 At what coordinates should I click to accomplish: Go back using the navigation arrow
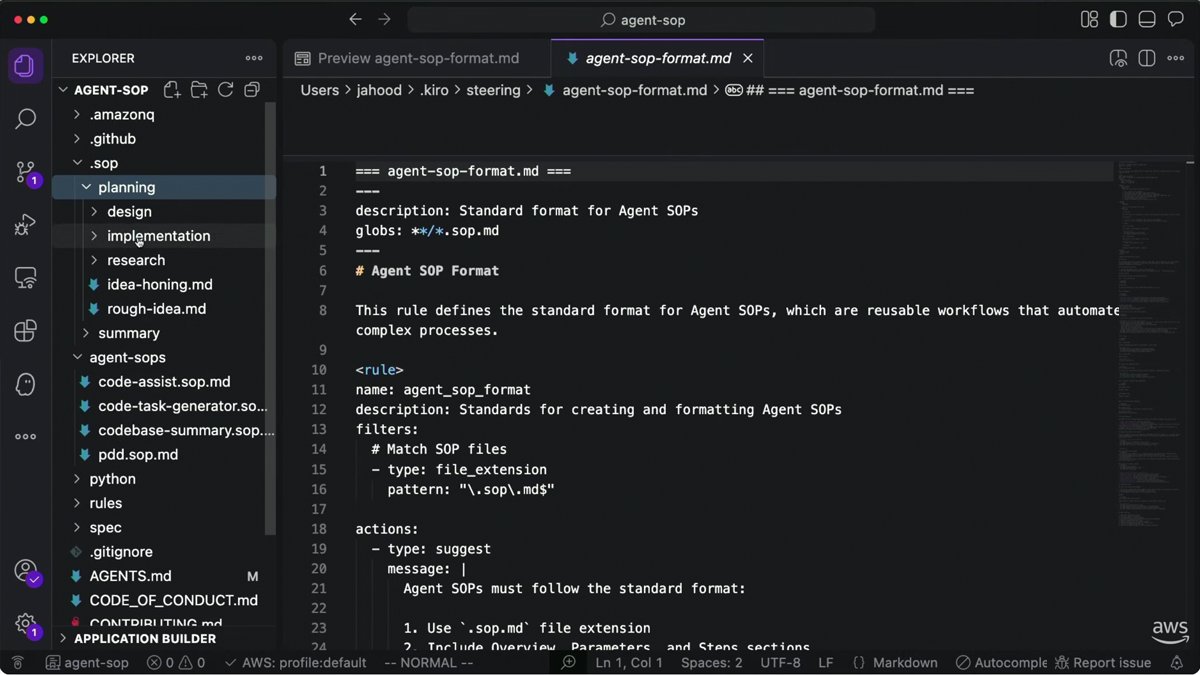[355, 19]
